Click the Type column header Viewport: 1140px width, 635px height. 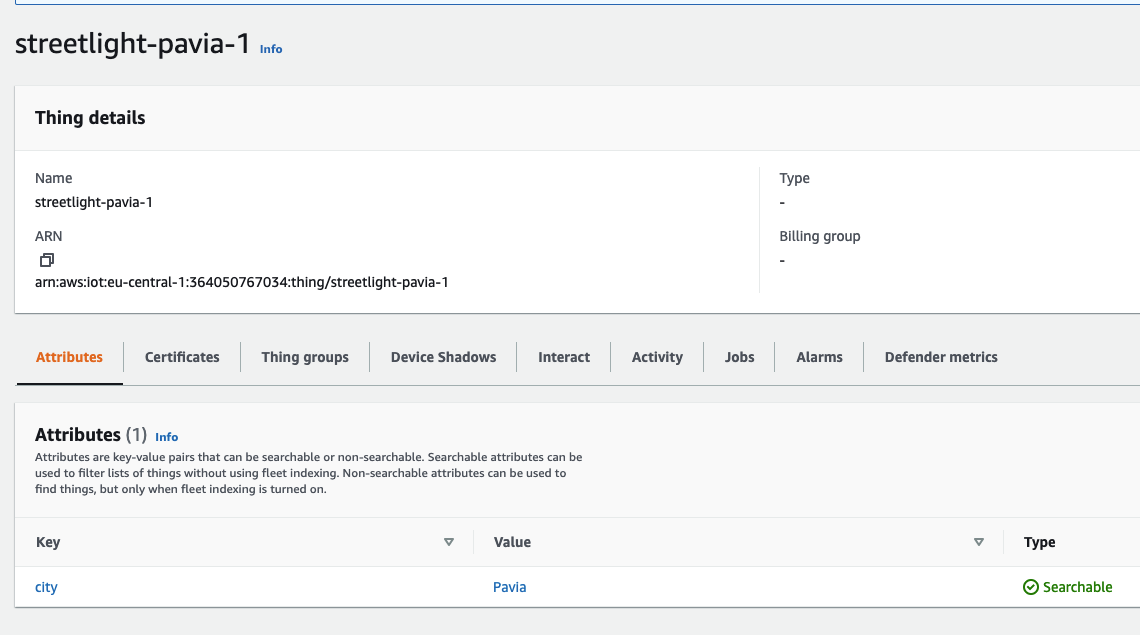click(1039, 542)
